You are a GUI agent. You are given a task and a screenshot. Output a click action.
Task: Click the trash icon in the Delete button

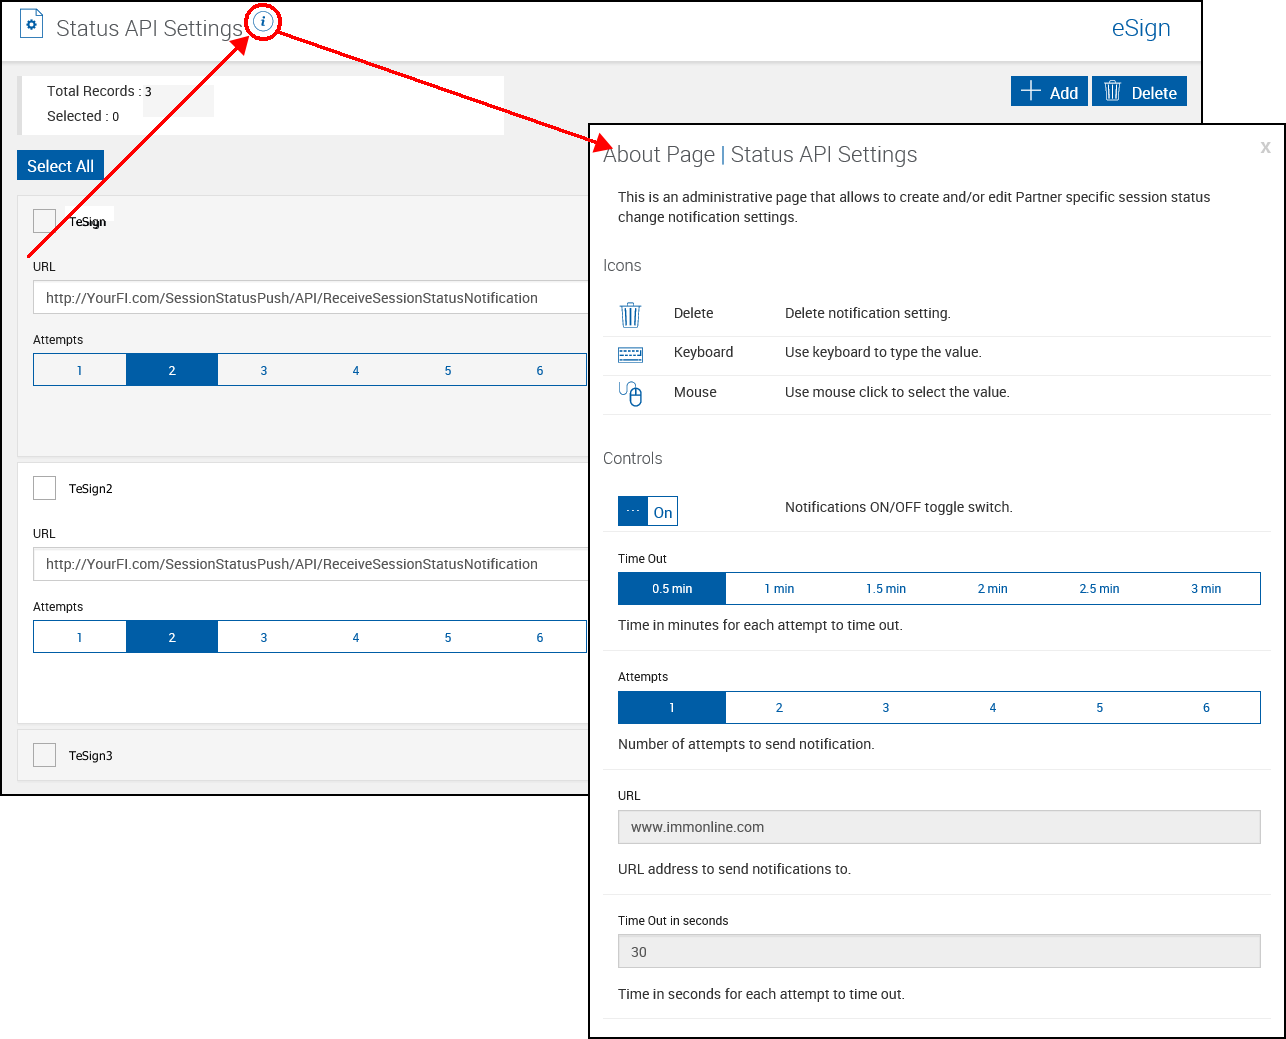1112,91
